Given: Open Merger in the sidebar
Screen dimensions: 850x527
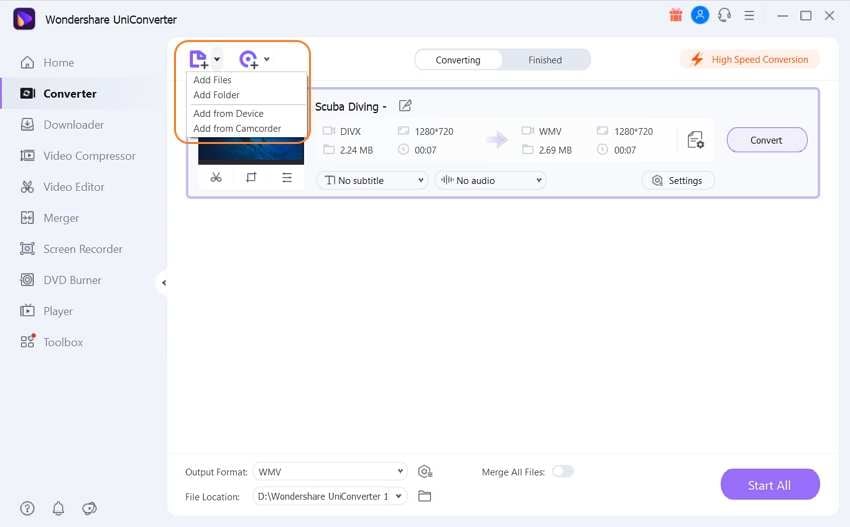Looking at the screenshot, I should (x=61, y=218).
